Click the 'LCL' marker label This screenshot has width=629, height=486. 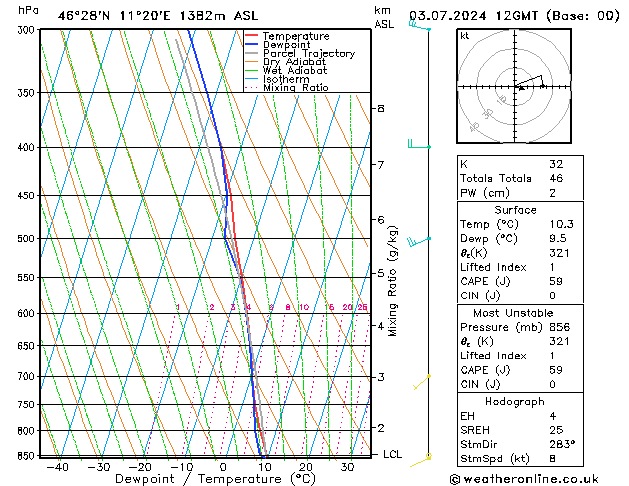pos(392,454)
